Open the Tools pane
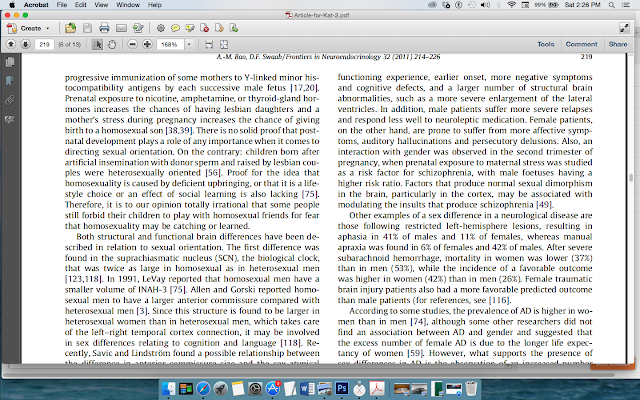The width and height of the screenshot is (640, 400). [x=545, y=44]
